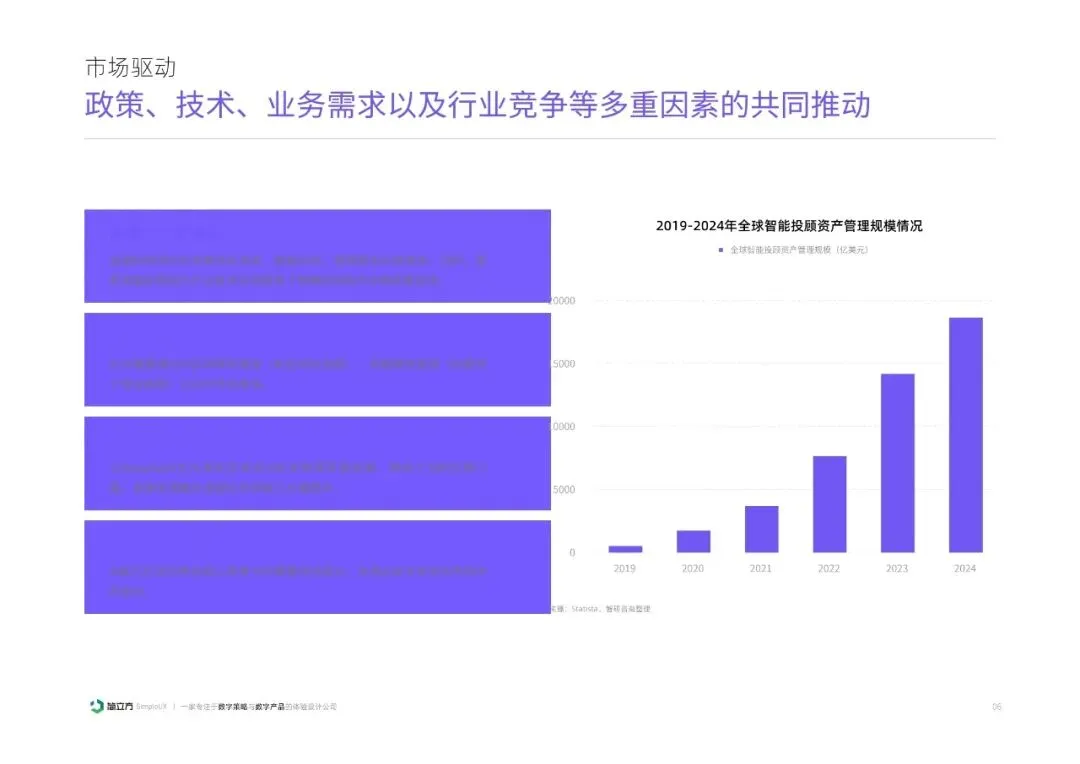Screen dimensions: 1080x764
Task: Select the 2023 bar in the chart
Action: click(897, 463)
